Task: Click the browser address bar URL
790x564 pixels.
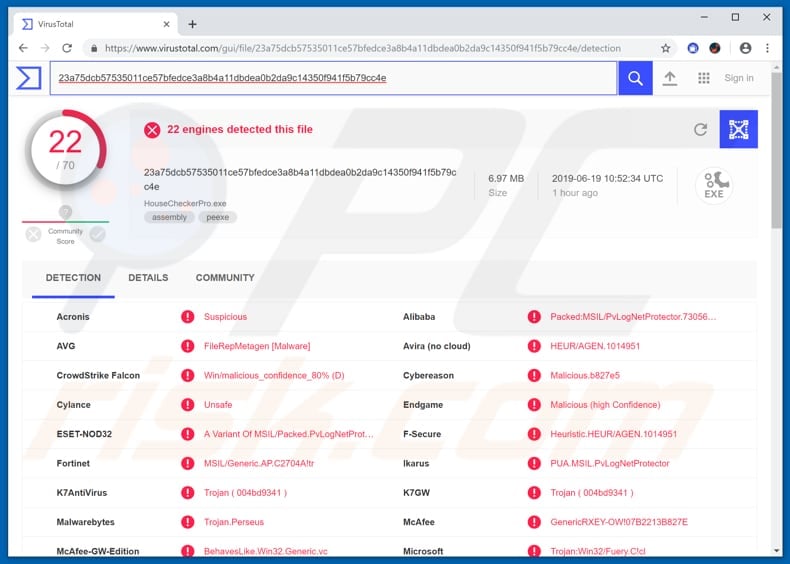Action: pos(363,48)
